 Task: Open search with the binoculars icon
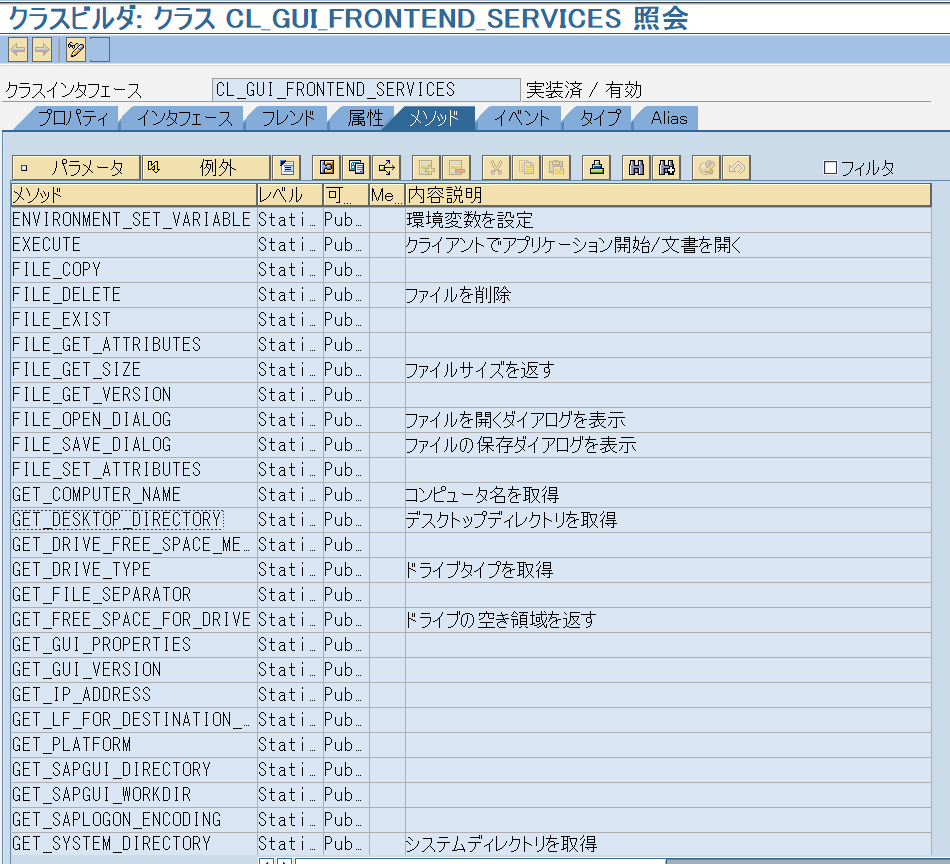coord(635,167)
